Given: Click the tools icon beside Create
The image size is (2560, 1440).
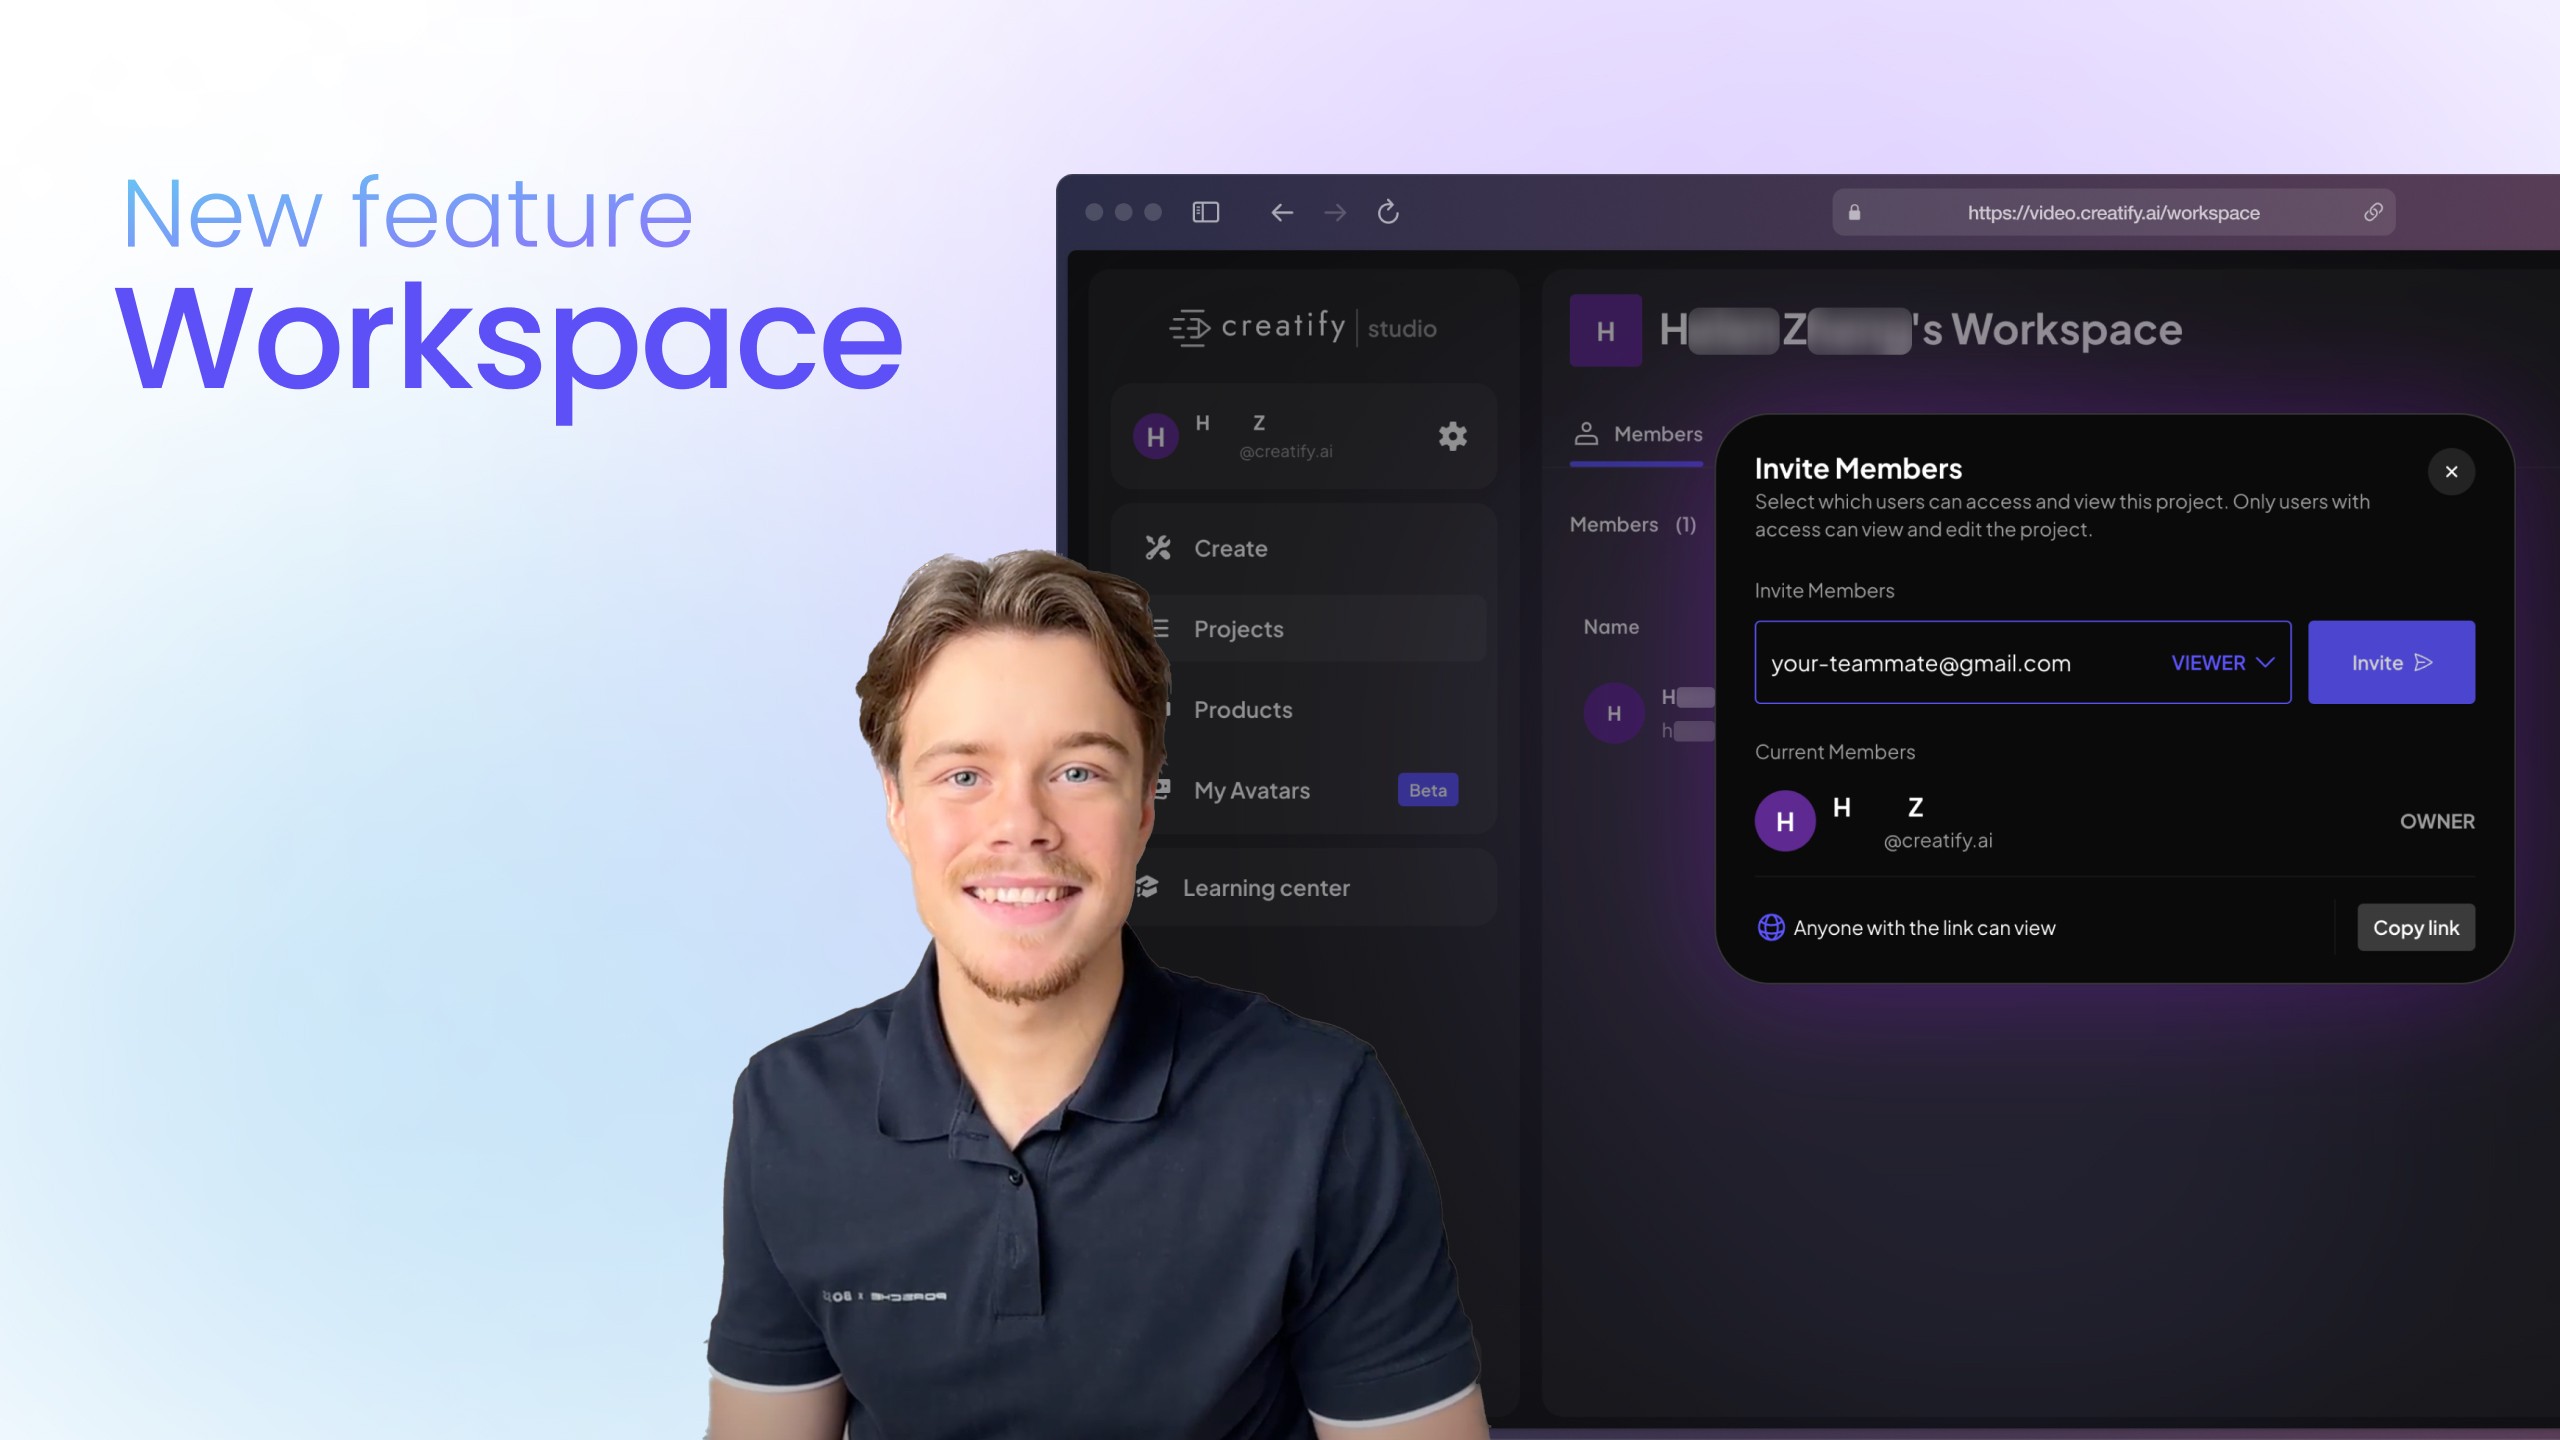Looking at the screenshot, I should (x=1158, y=548).
